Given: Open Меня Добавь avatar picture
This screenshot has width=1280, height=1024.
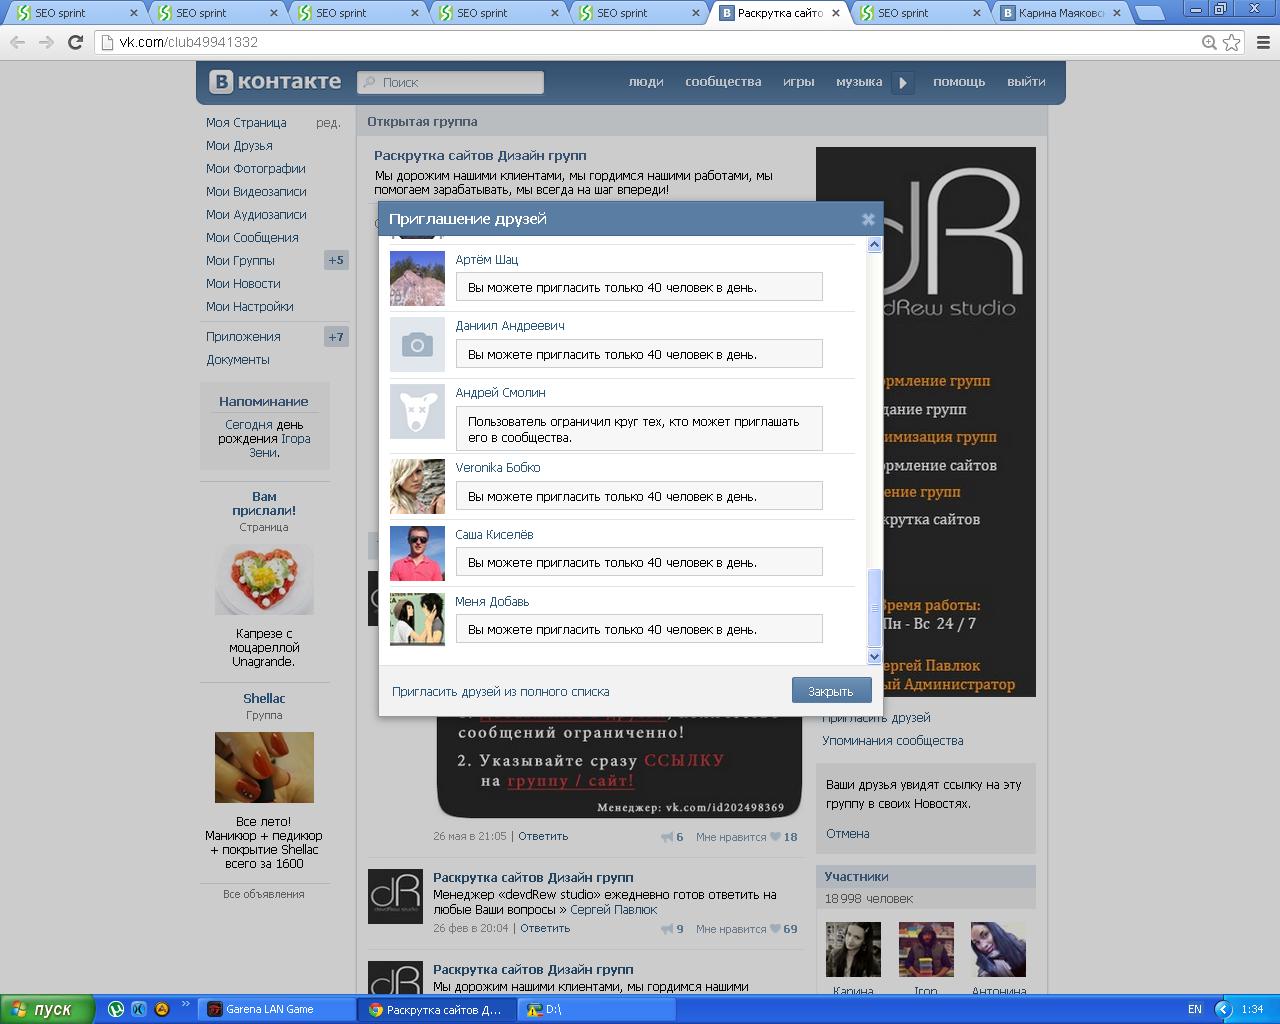Looking at the screenshot, I should 417,619.
